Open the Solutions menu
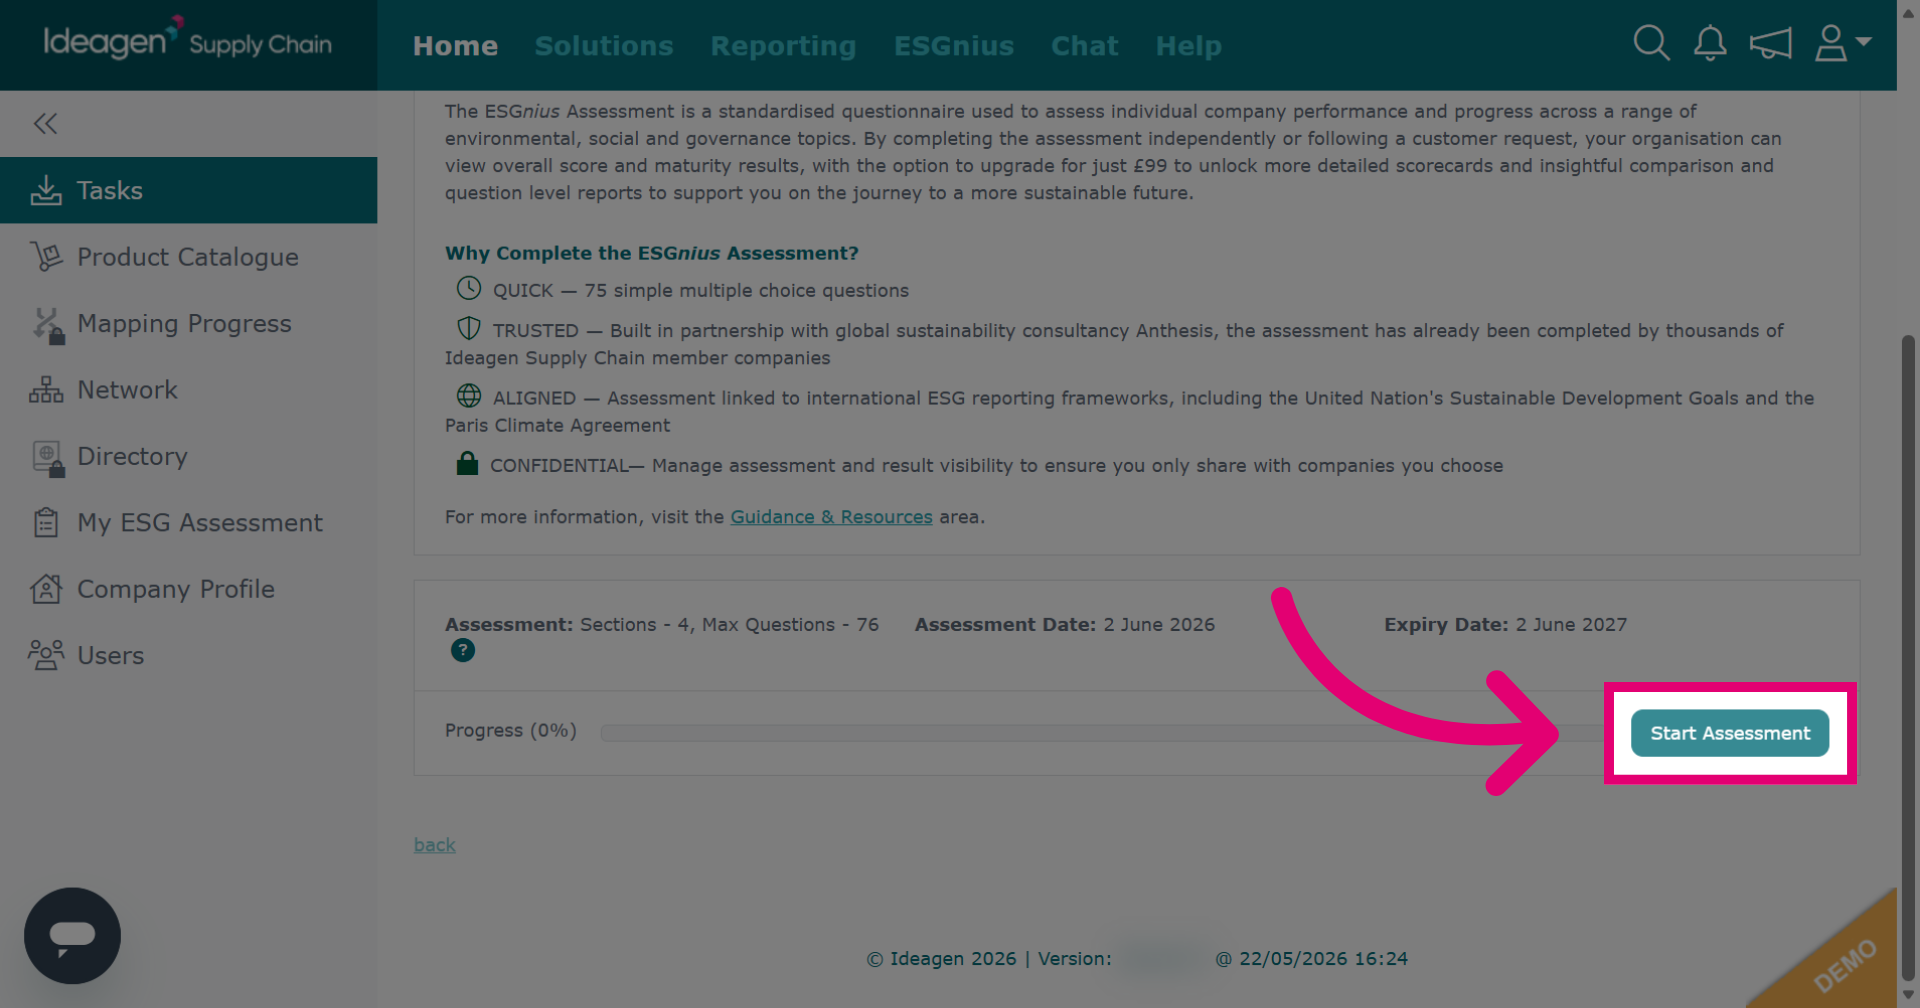Screen dimensions: 1920x1008 coord(604,46)
